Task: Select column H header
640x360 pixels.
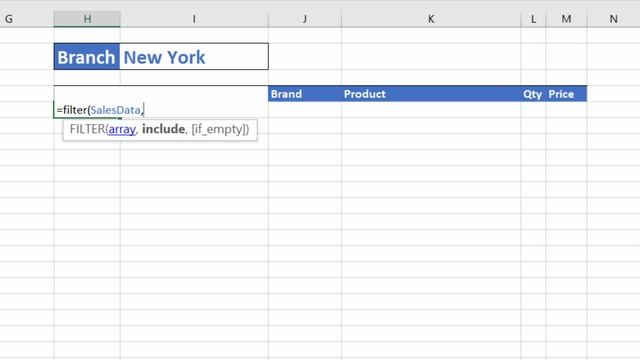Action: point(87,19)
